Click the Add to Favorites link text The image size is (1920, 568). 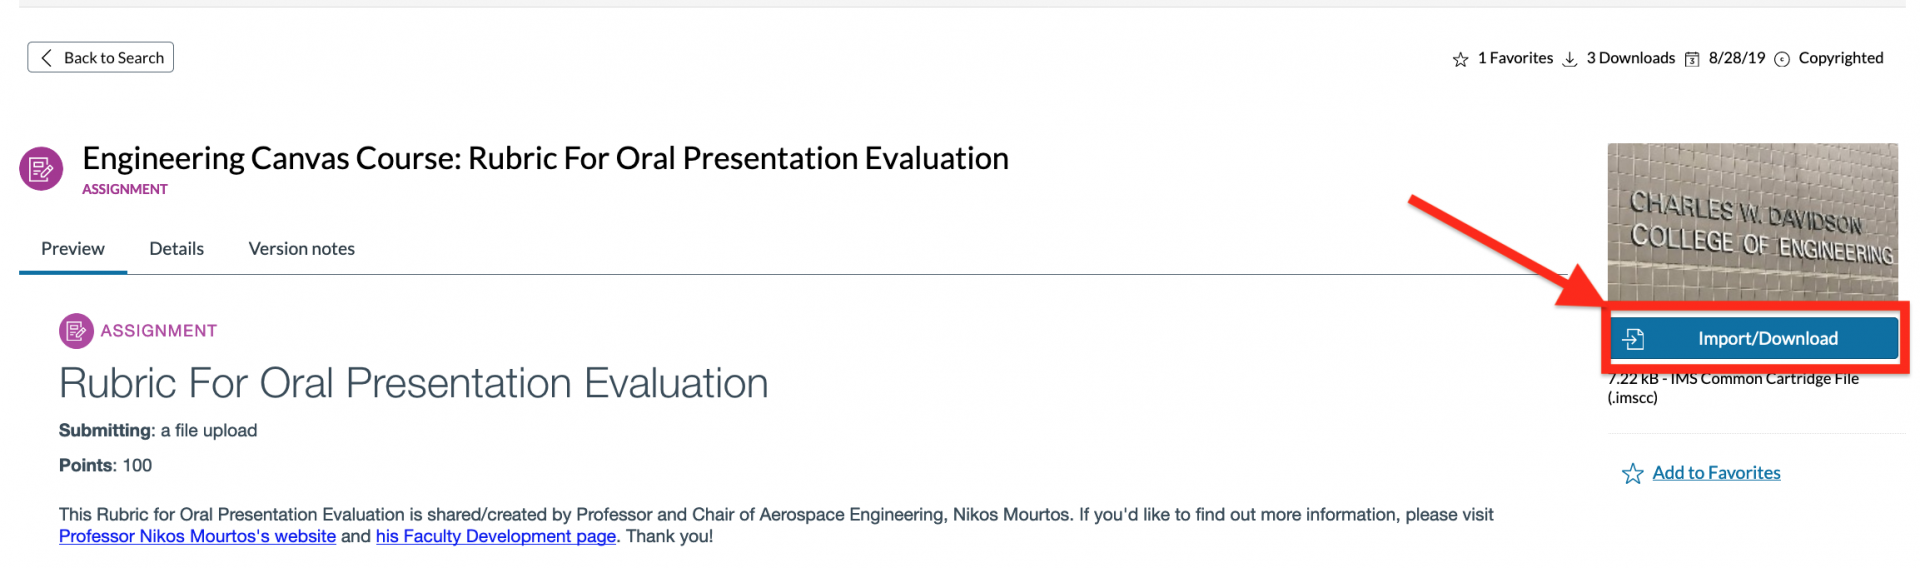click(x=1716, y=473)
